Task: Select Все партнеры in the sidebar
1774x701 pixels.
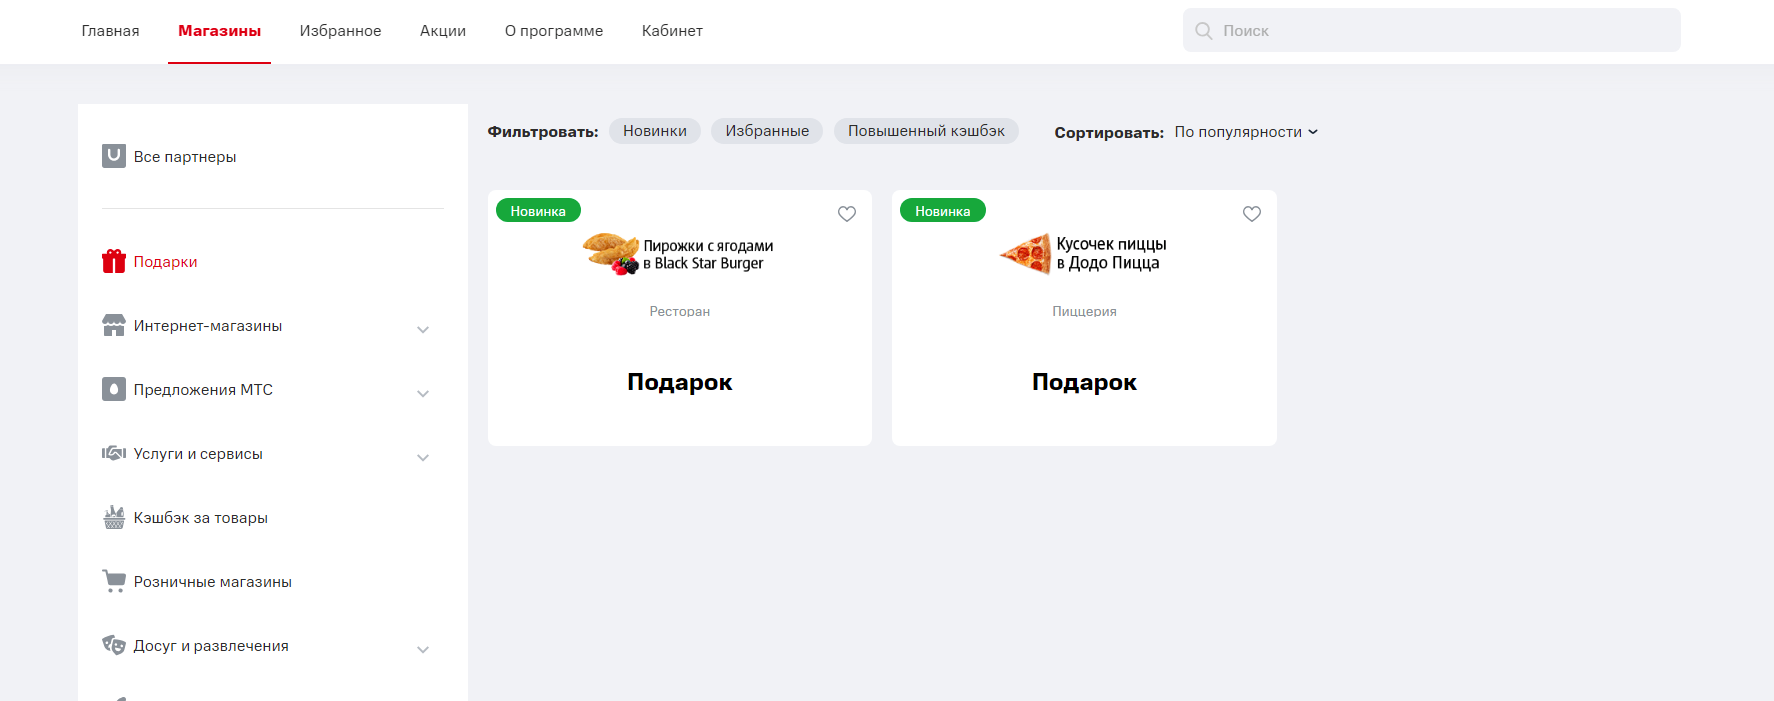Action: click(185, 157)
